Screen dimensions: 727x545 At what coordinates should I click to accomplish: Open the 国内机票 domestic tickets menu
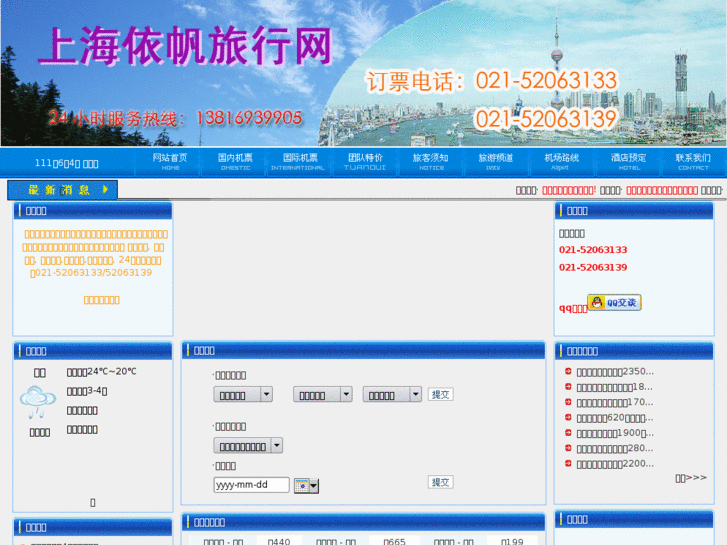click(x=235, y=162)
